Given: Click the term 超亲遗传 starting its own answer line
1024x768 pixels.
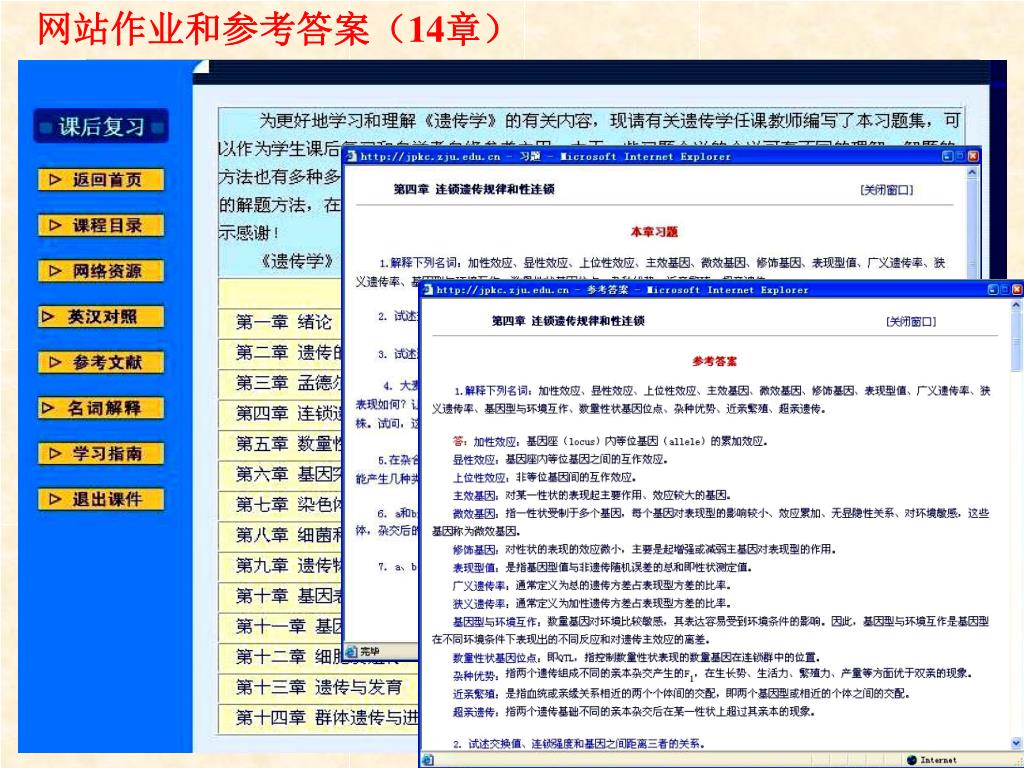Looking at the screenshot, I should pyautogui.click(x=474, y=712).
